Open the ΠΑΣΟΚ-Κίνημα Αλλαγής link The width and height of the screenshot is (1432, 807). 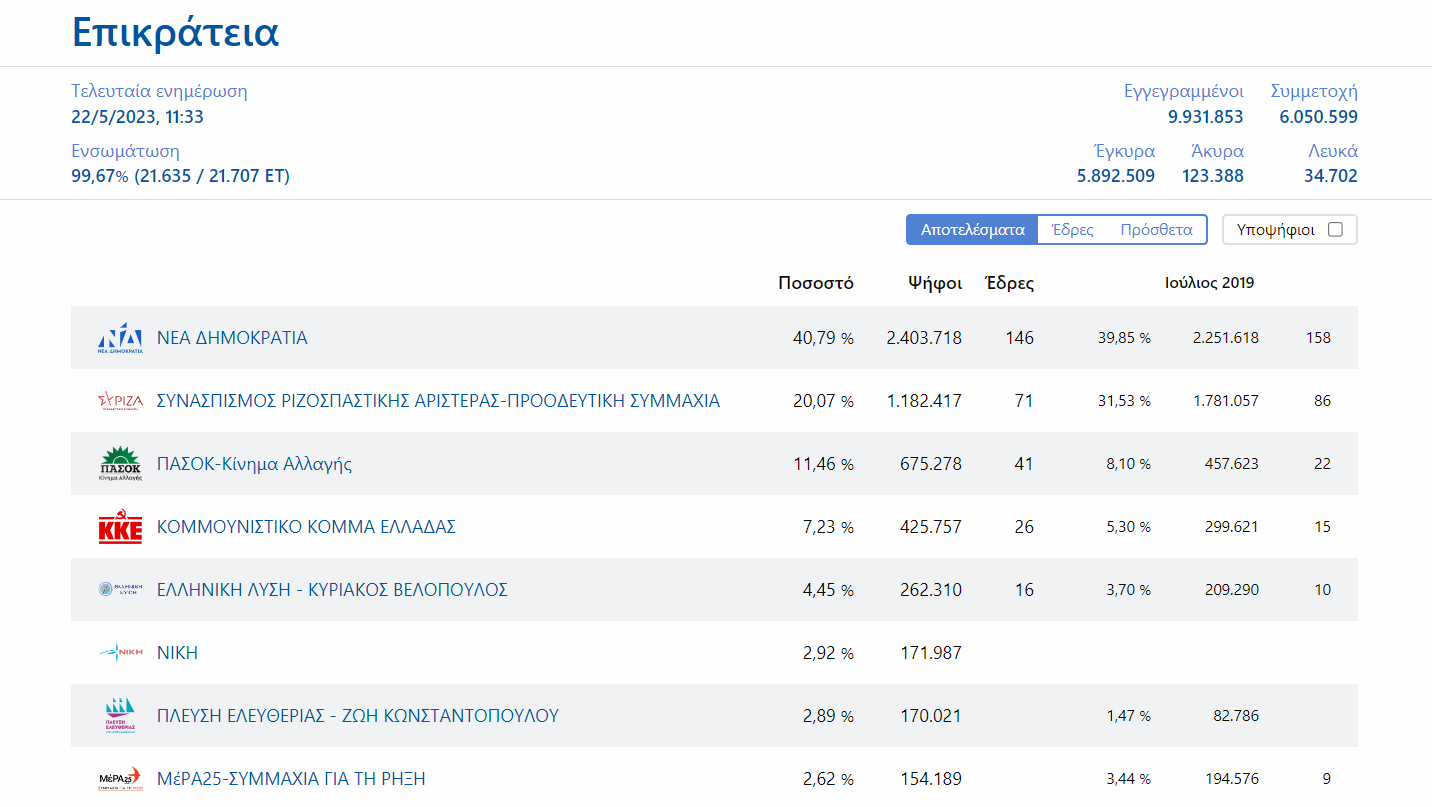[x=254, y=464]
